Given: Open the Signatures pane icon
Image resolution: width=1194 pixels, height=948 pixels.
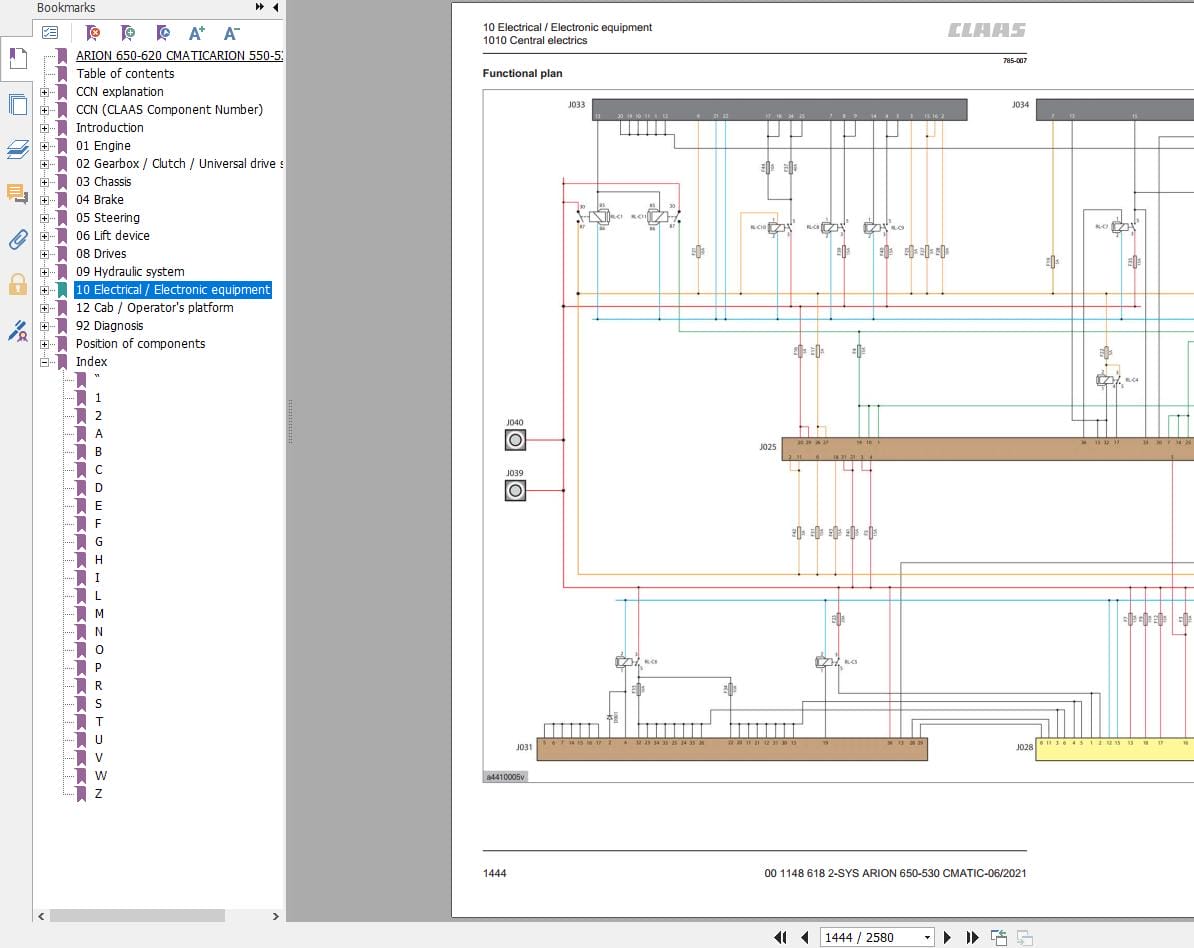Looking at the screenshot, I should [x=18, y=330].
